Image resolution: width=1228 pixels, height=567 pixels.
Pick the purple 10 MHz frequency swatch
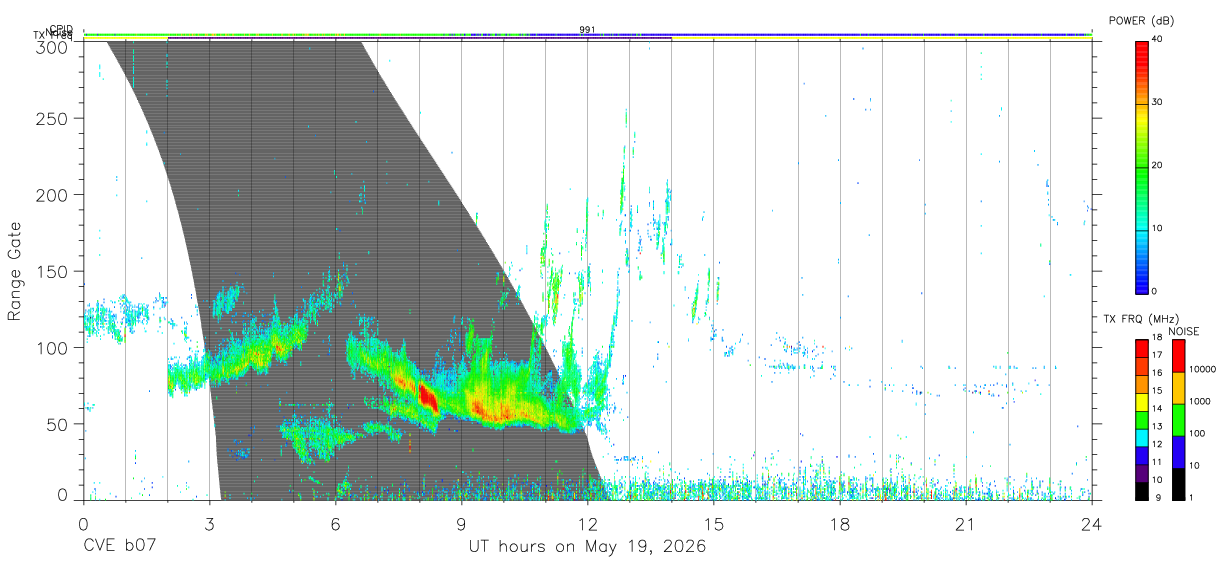[1142, 472]
